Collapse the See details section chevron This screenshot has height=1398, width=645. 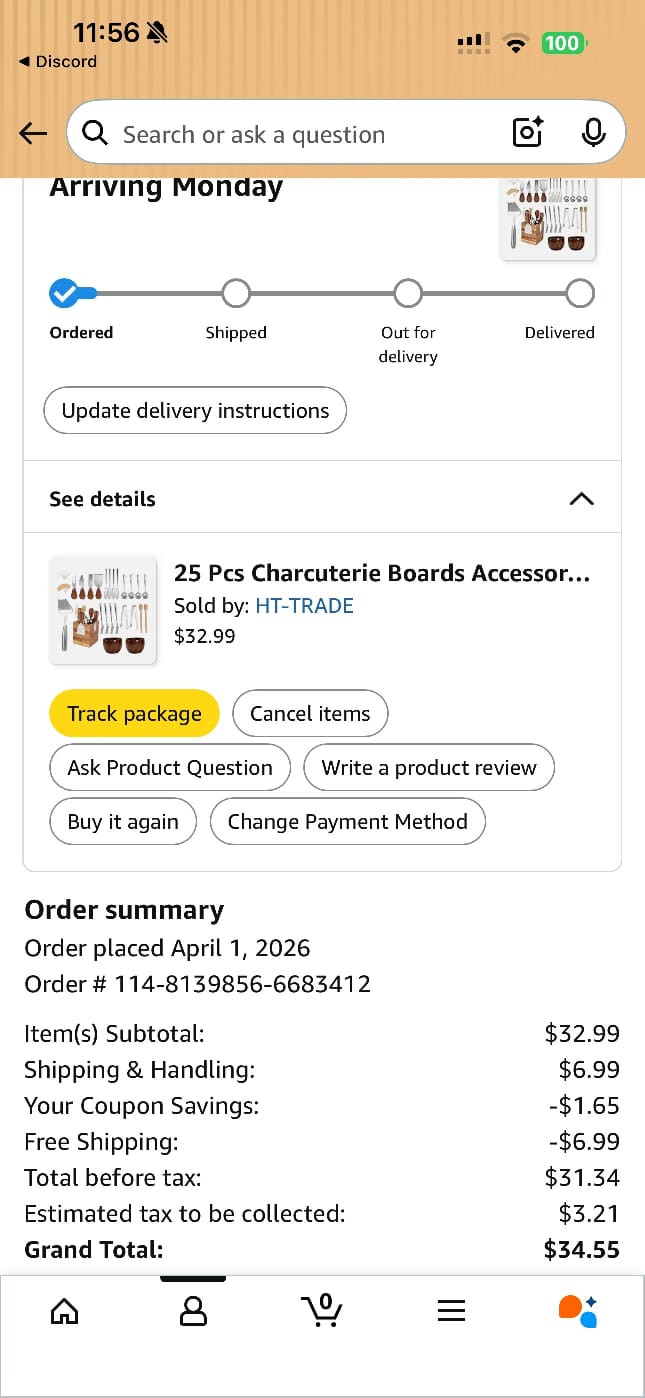pyautogui.click(x=581, y=499)
